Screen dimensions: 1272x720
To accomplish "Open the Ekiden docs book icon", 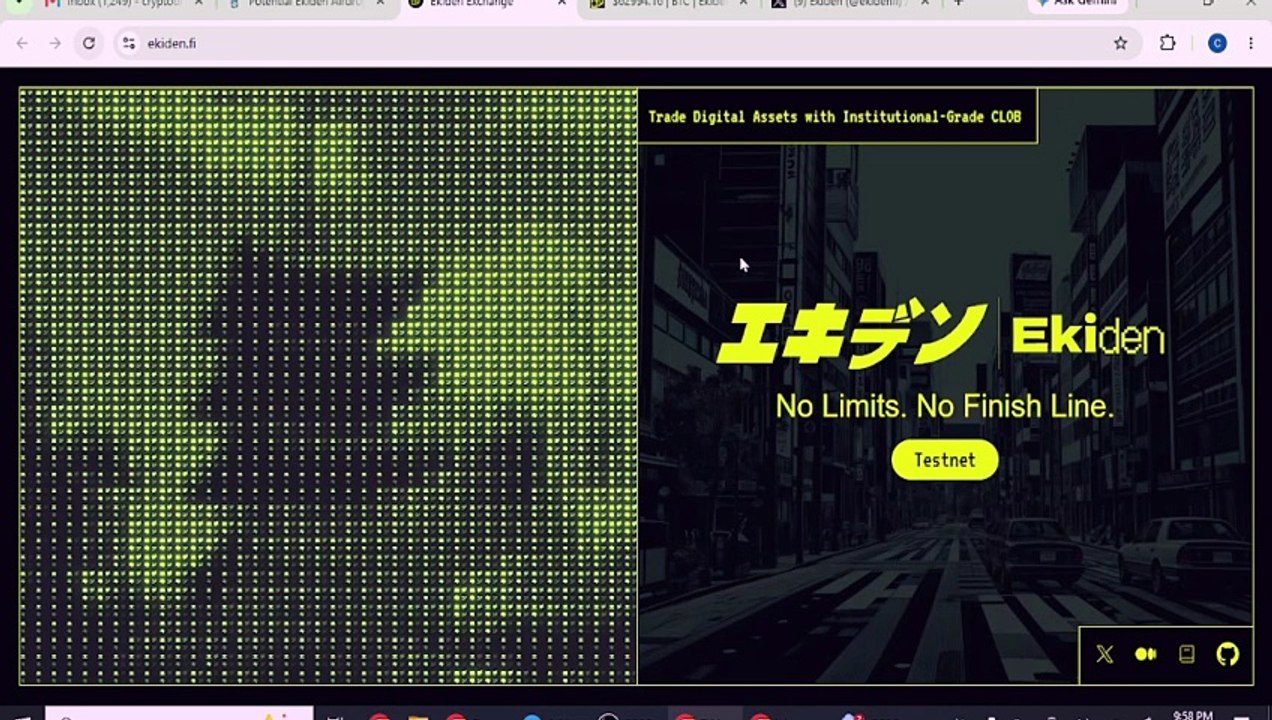I will point(1187,654).
